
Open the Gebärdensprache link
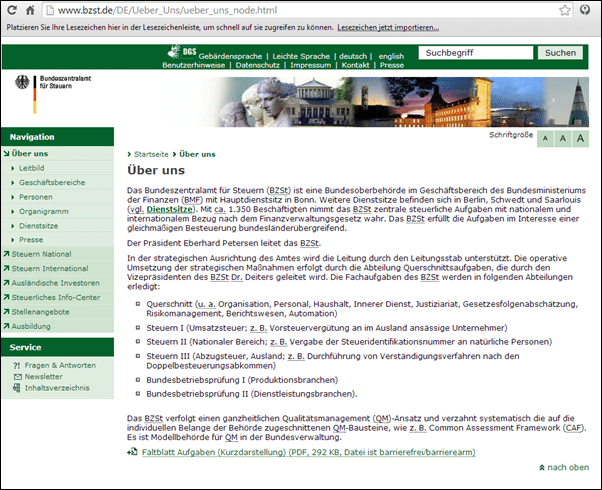230,56
